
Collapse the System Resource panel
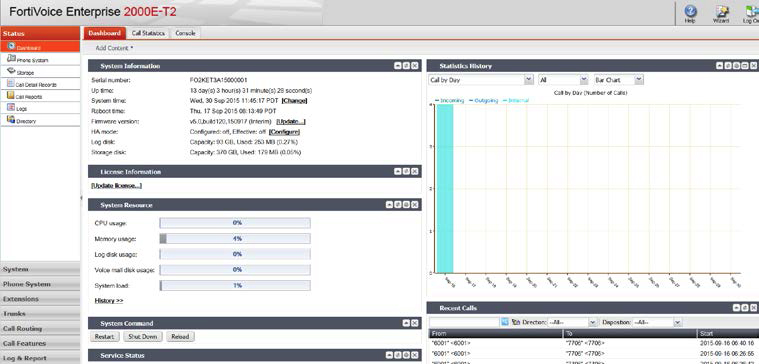point(389,205)
